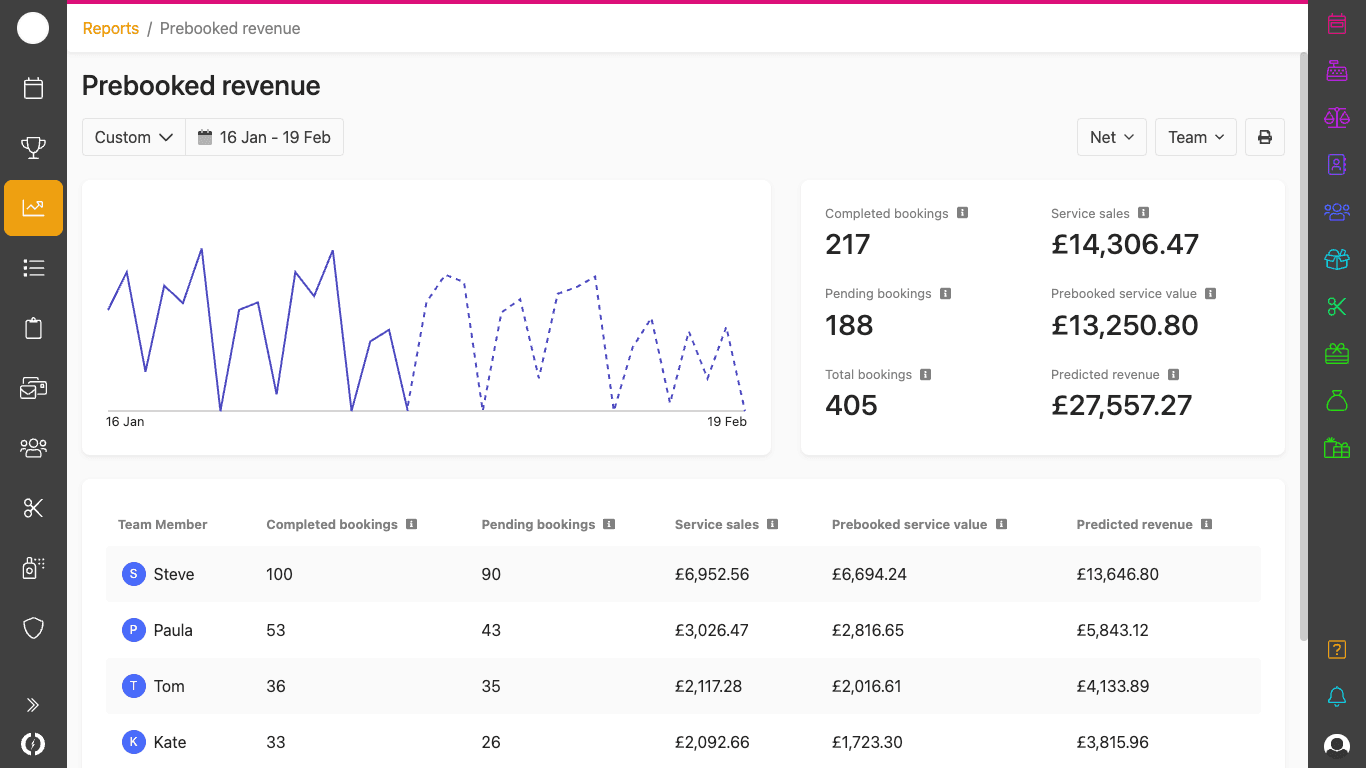The width and height of the screenshot is (1366, 768).
Task: Open the Custom date preset dropdown
Action: tap(133, 137)
